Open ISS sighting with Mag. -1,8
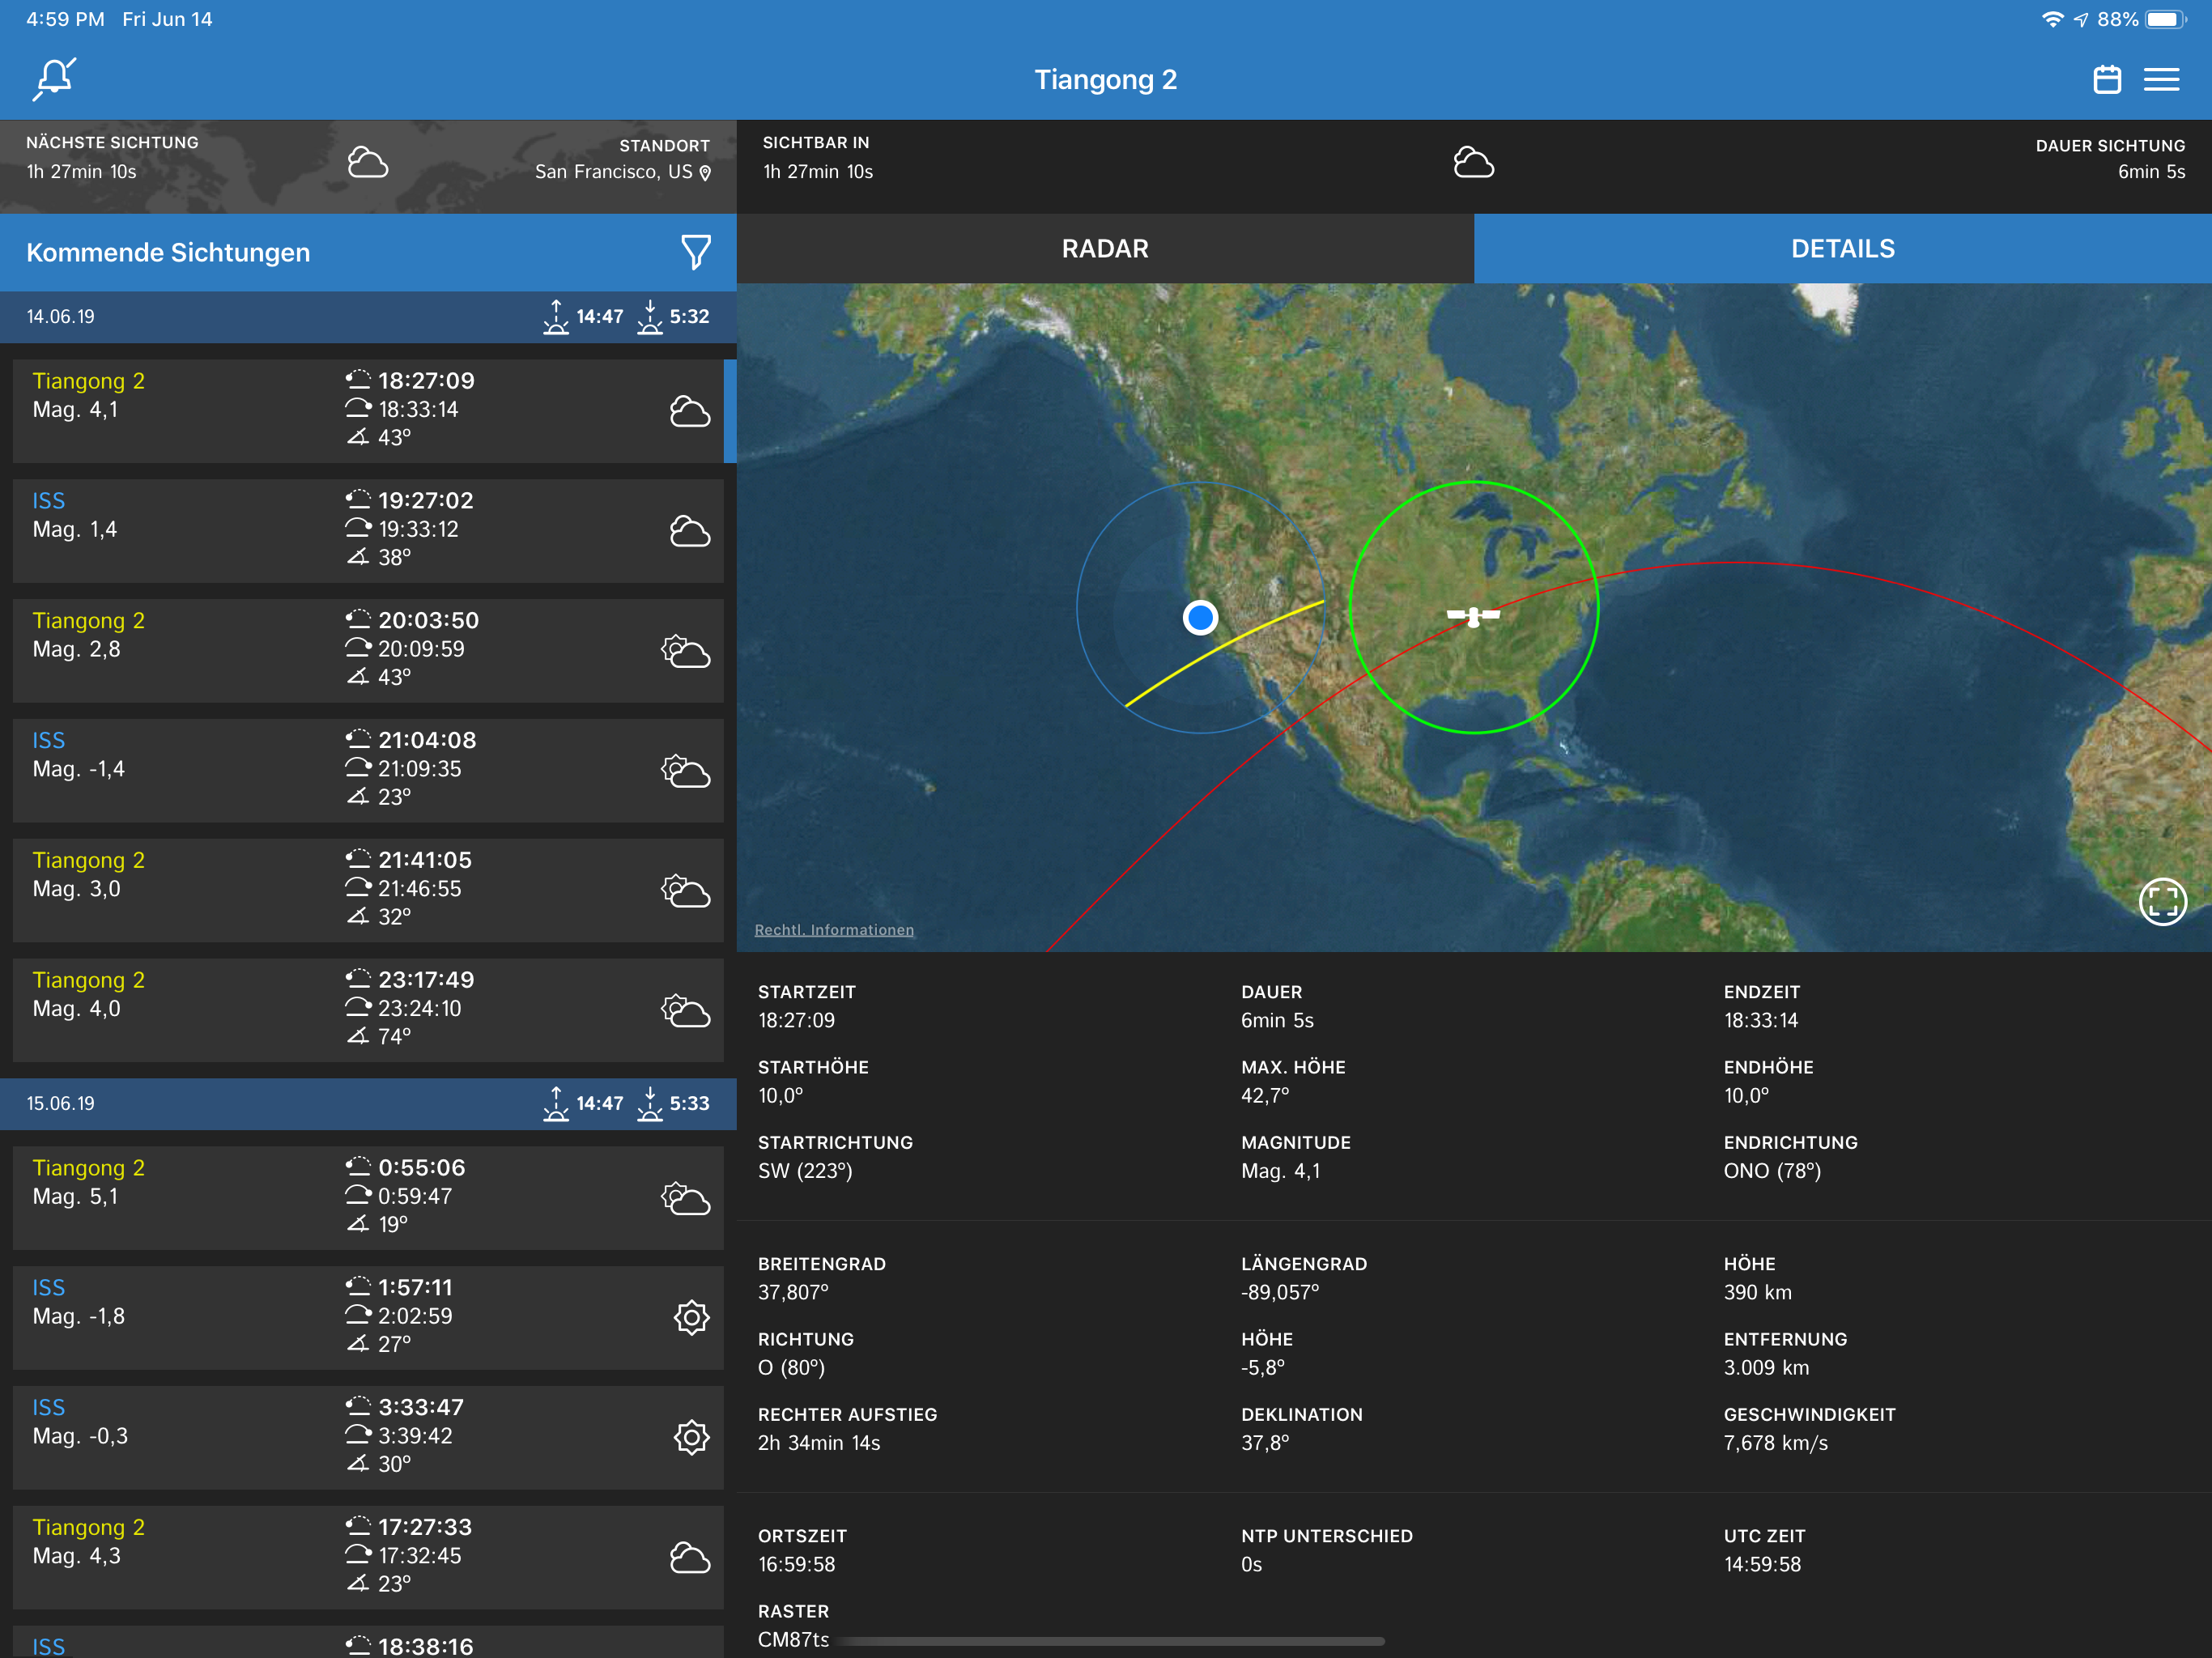 tap(368, 1318)
